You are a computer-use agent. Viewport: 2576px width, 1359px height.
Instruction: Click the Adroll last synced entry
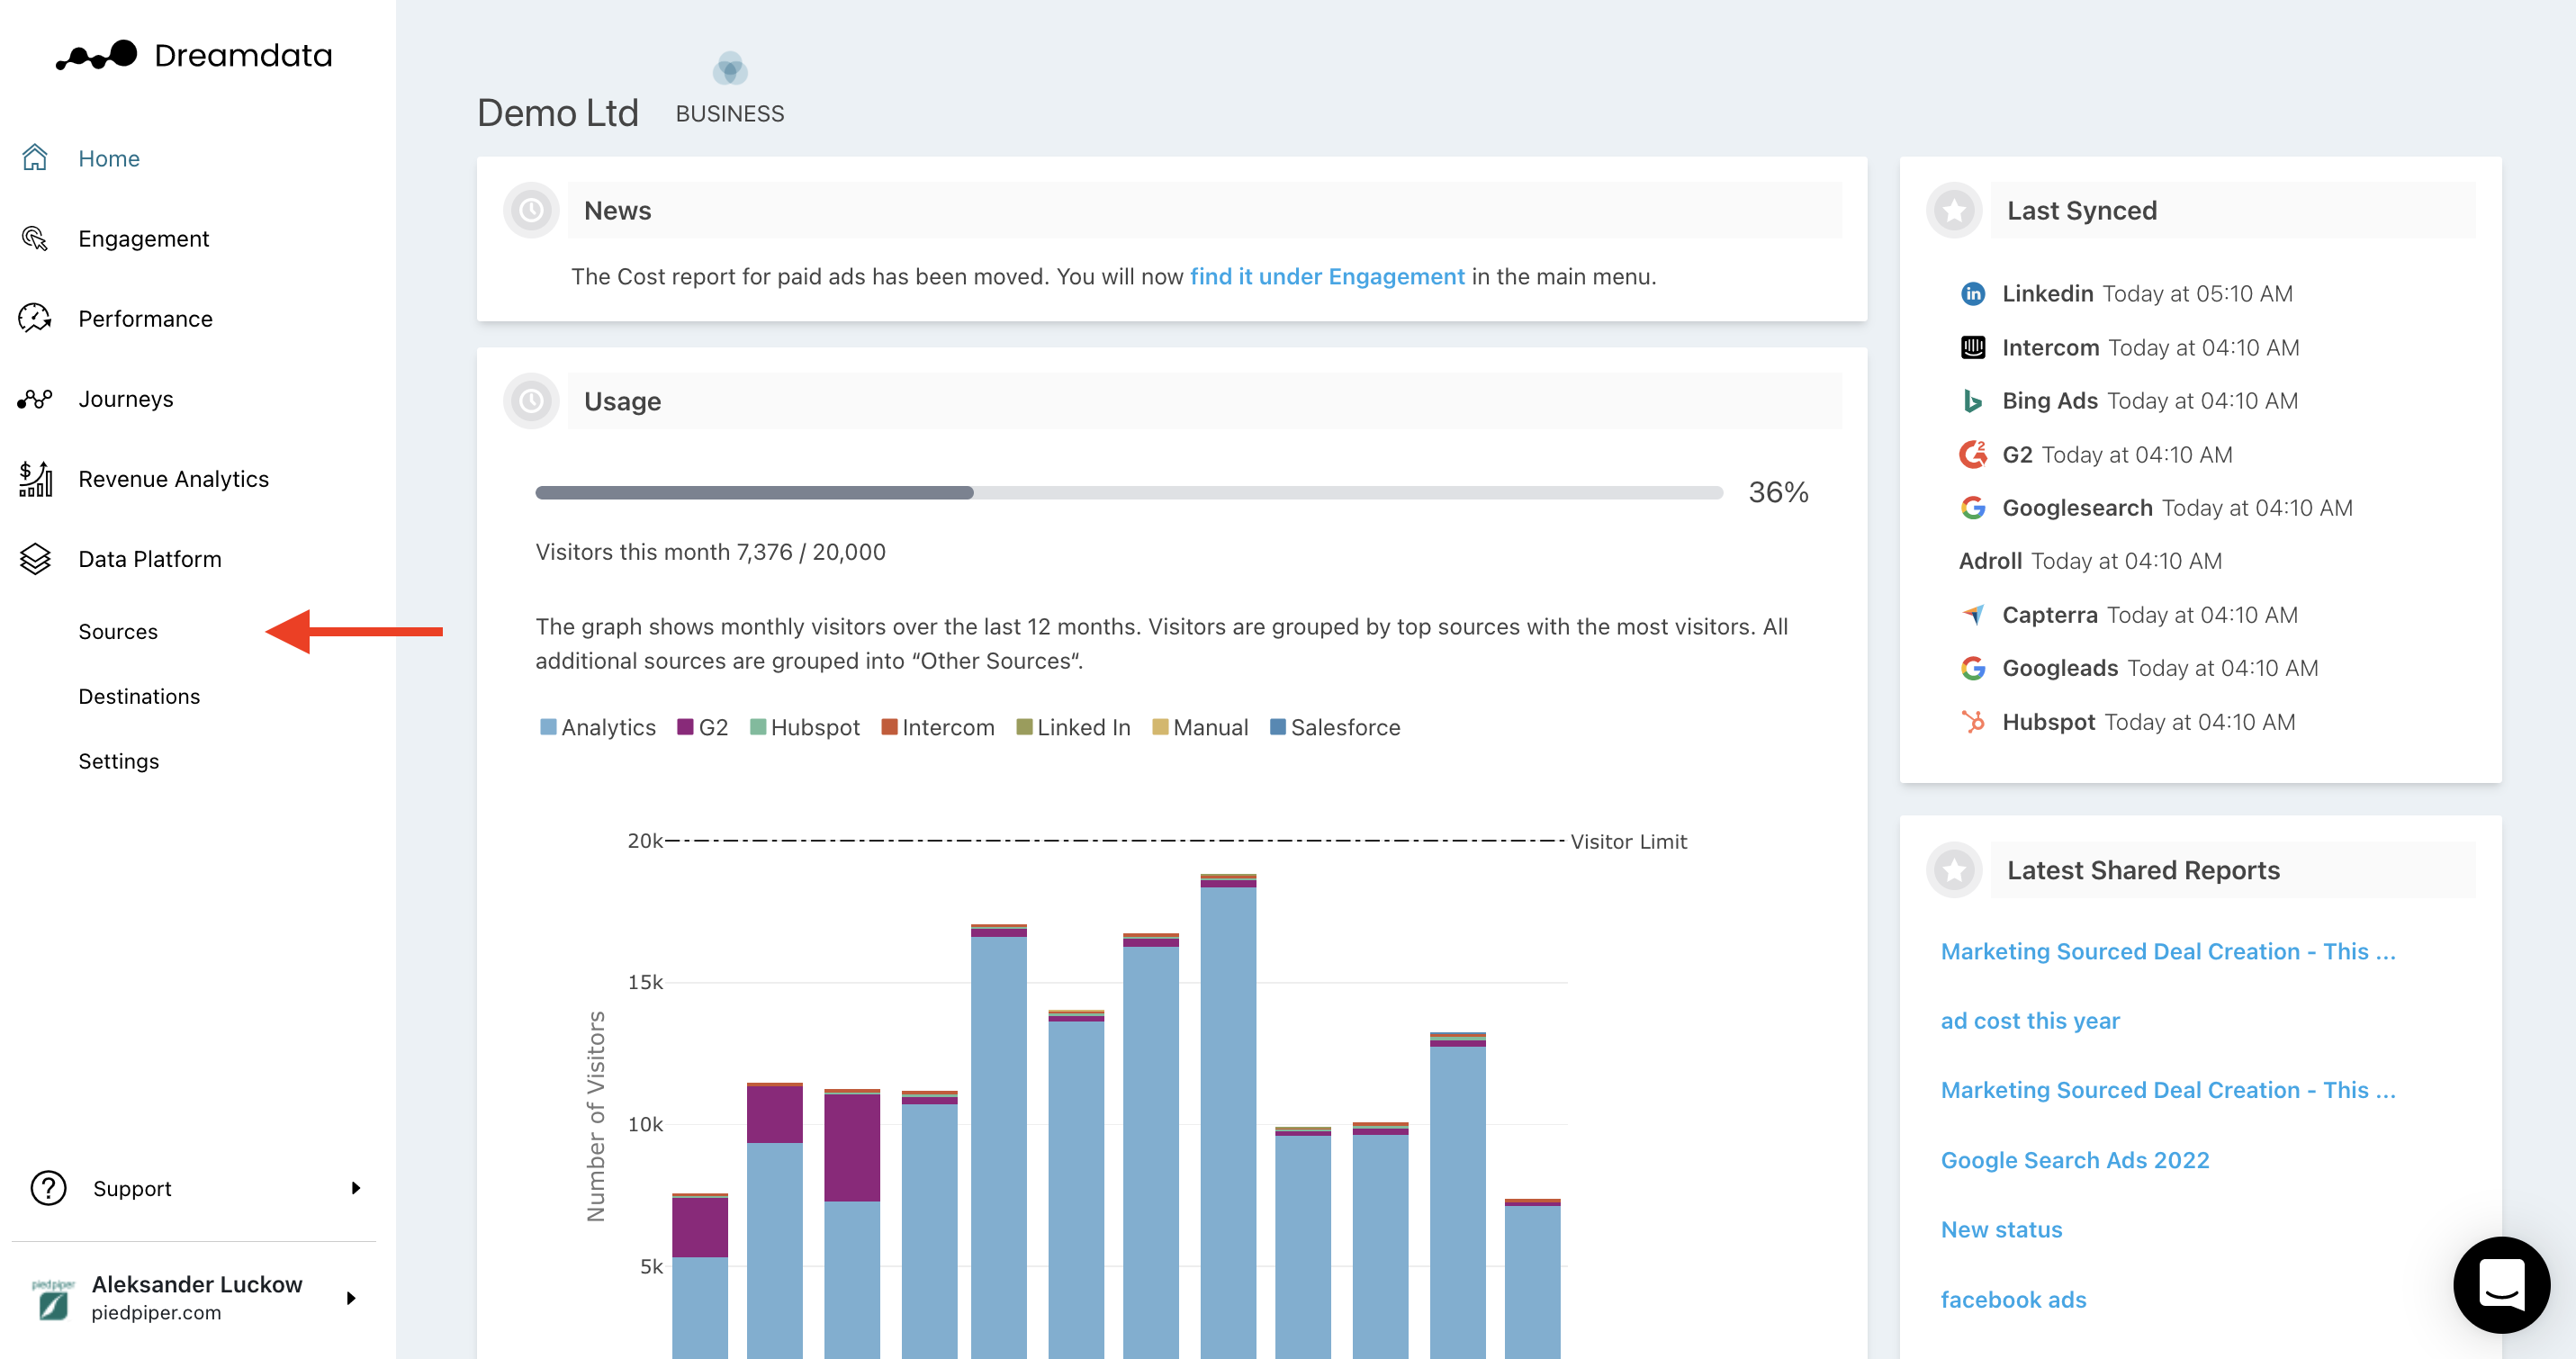[x=2090, y=561]
